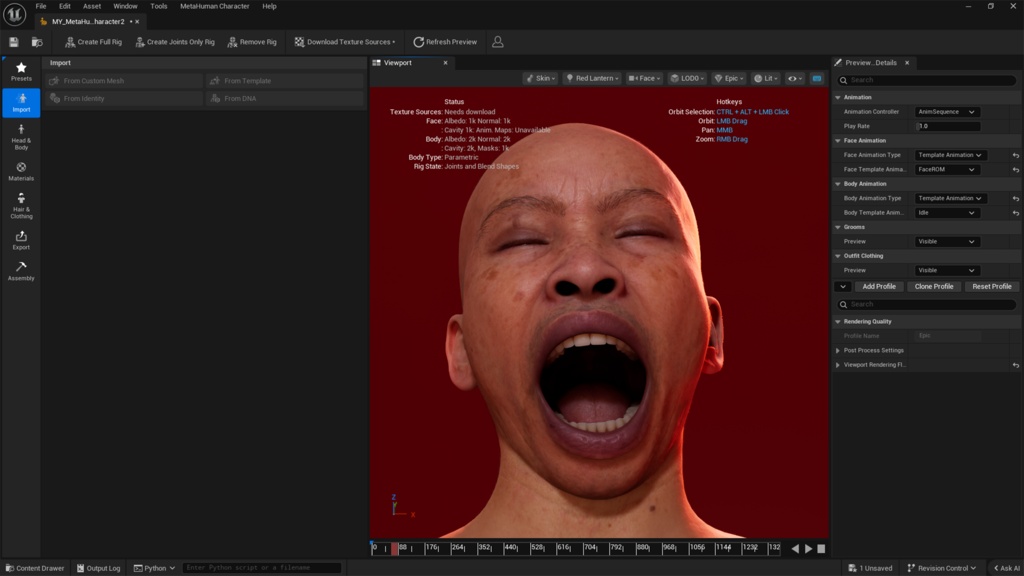Click the Clone Profile button
1024x576 pixels.
coord(934,287)
